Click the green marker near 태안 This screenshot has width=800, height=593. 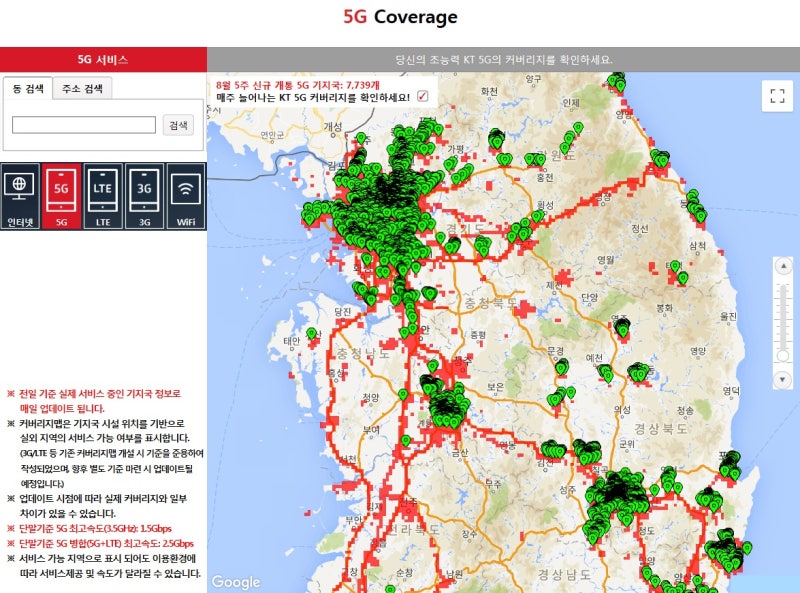(x=312, y=334)
